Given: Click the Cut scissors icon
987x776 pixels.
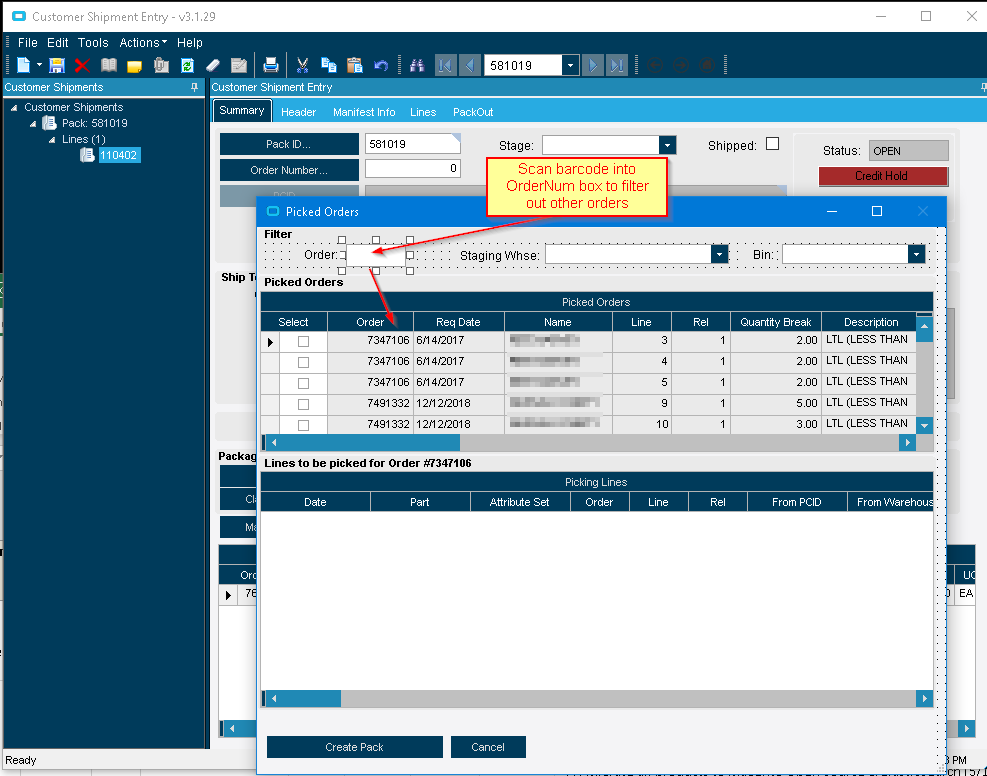Looking at the screenshot, I should pyautogui.click(x=302, y=65).
